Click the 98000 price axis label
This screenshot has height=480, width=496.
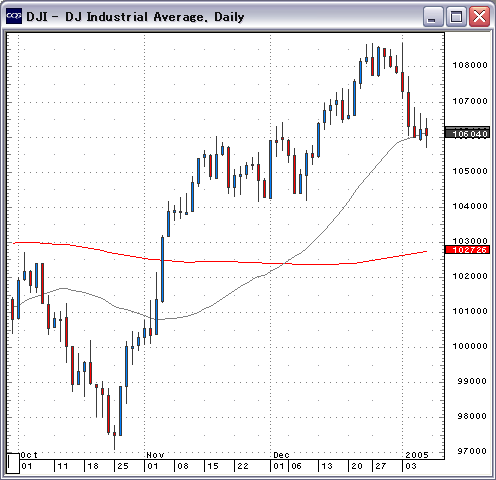[x=472, y=416]
